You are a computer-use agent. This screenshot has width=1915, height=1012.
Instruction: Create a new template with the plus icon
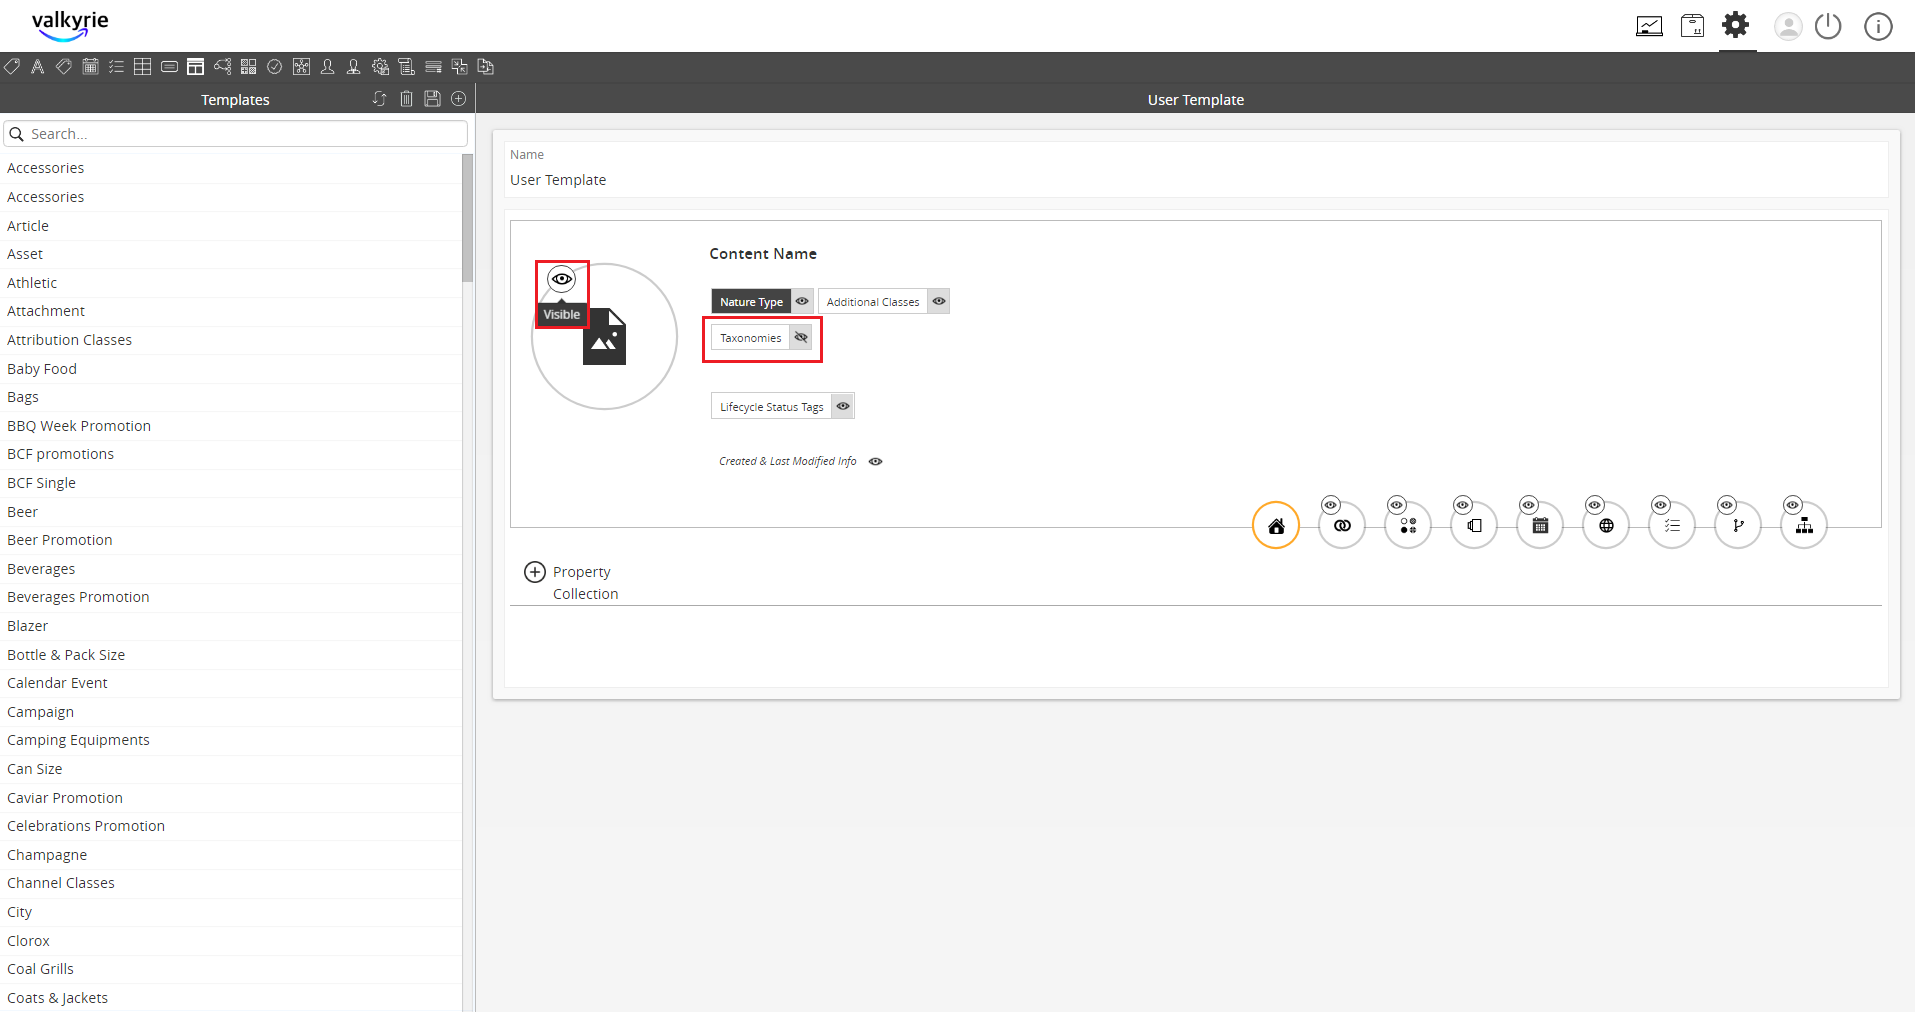tap(459, 99)
